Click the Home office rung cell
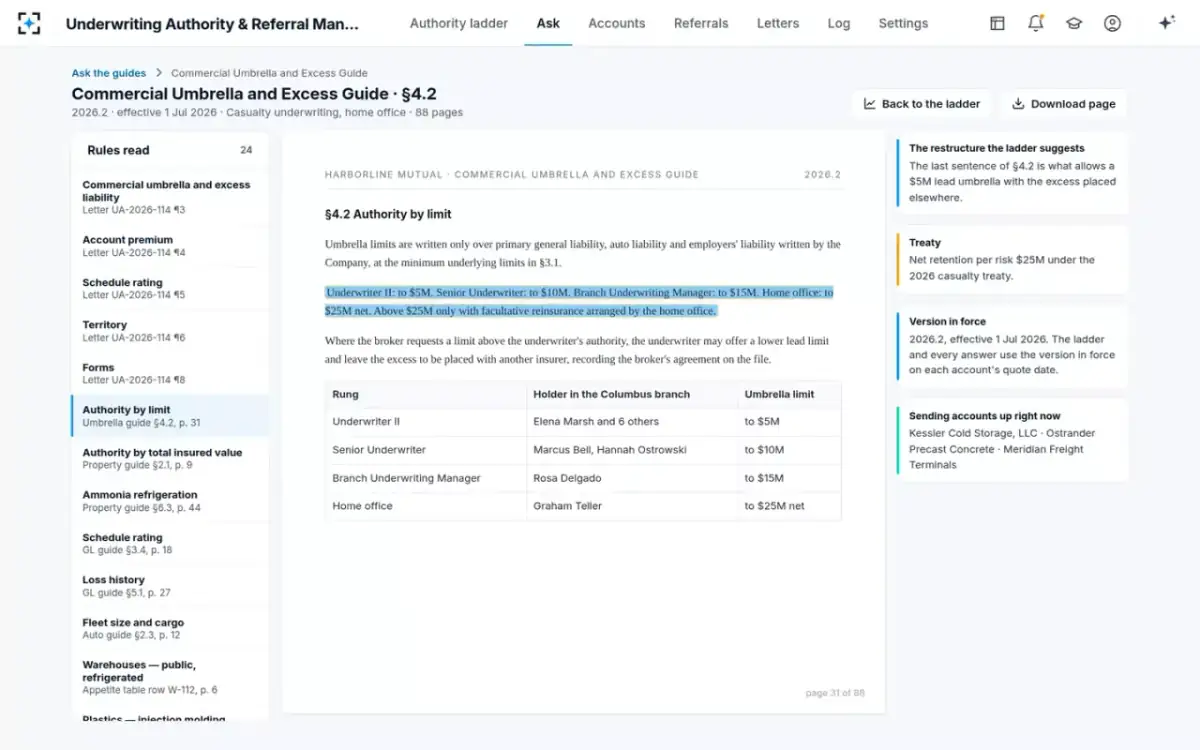The image size is (1200, 750). (426, 506)
